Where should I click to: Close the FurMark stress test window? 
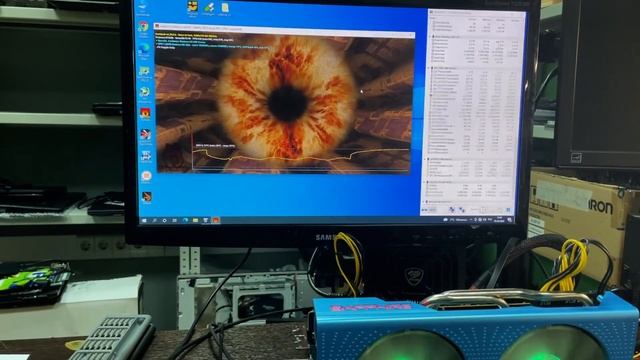click(x=411, y=35)
